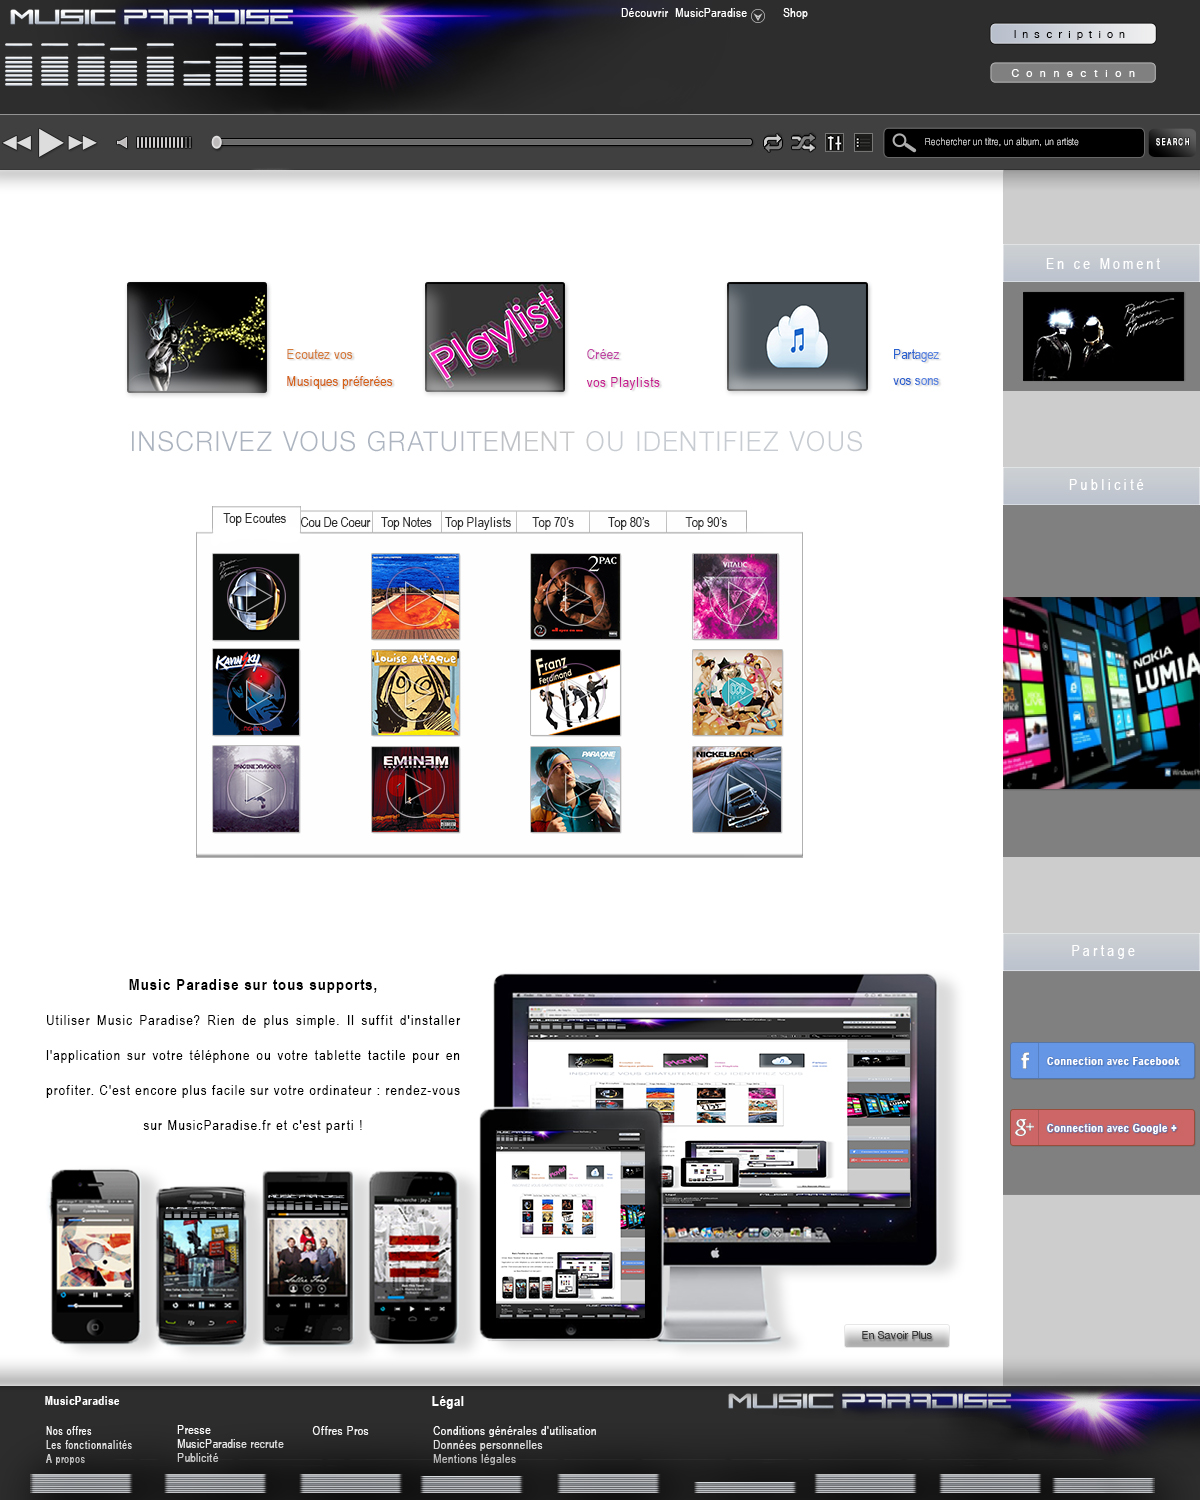This screenshot has width=1200, height=1500.
Task: Switch to the Top Playlists tab
Action: click(478, 522)
